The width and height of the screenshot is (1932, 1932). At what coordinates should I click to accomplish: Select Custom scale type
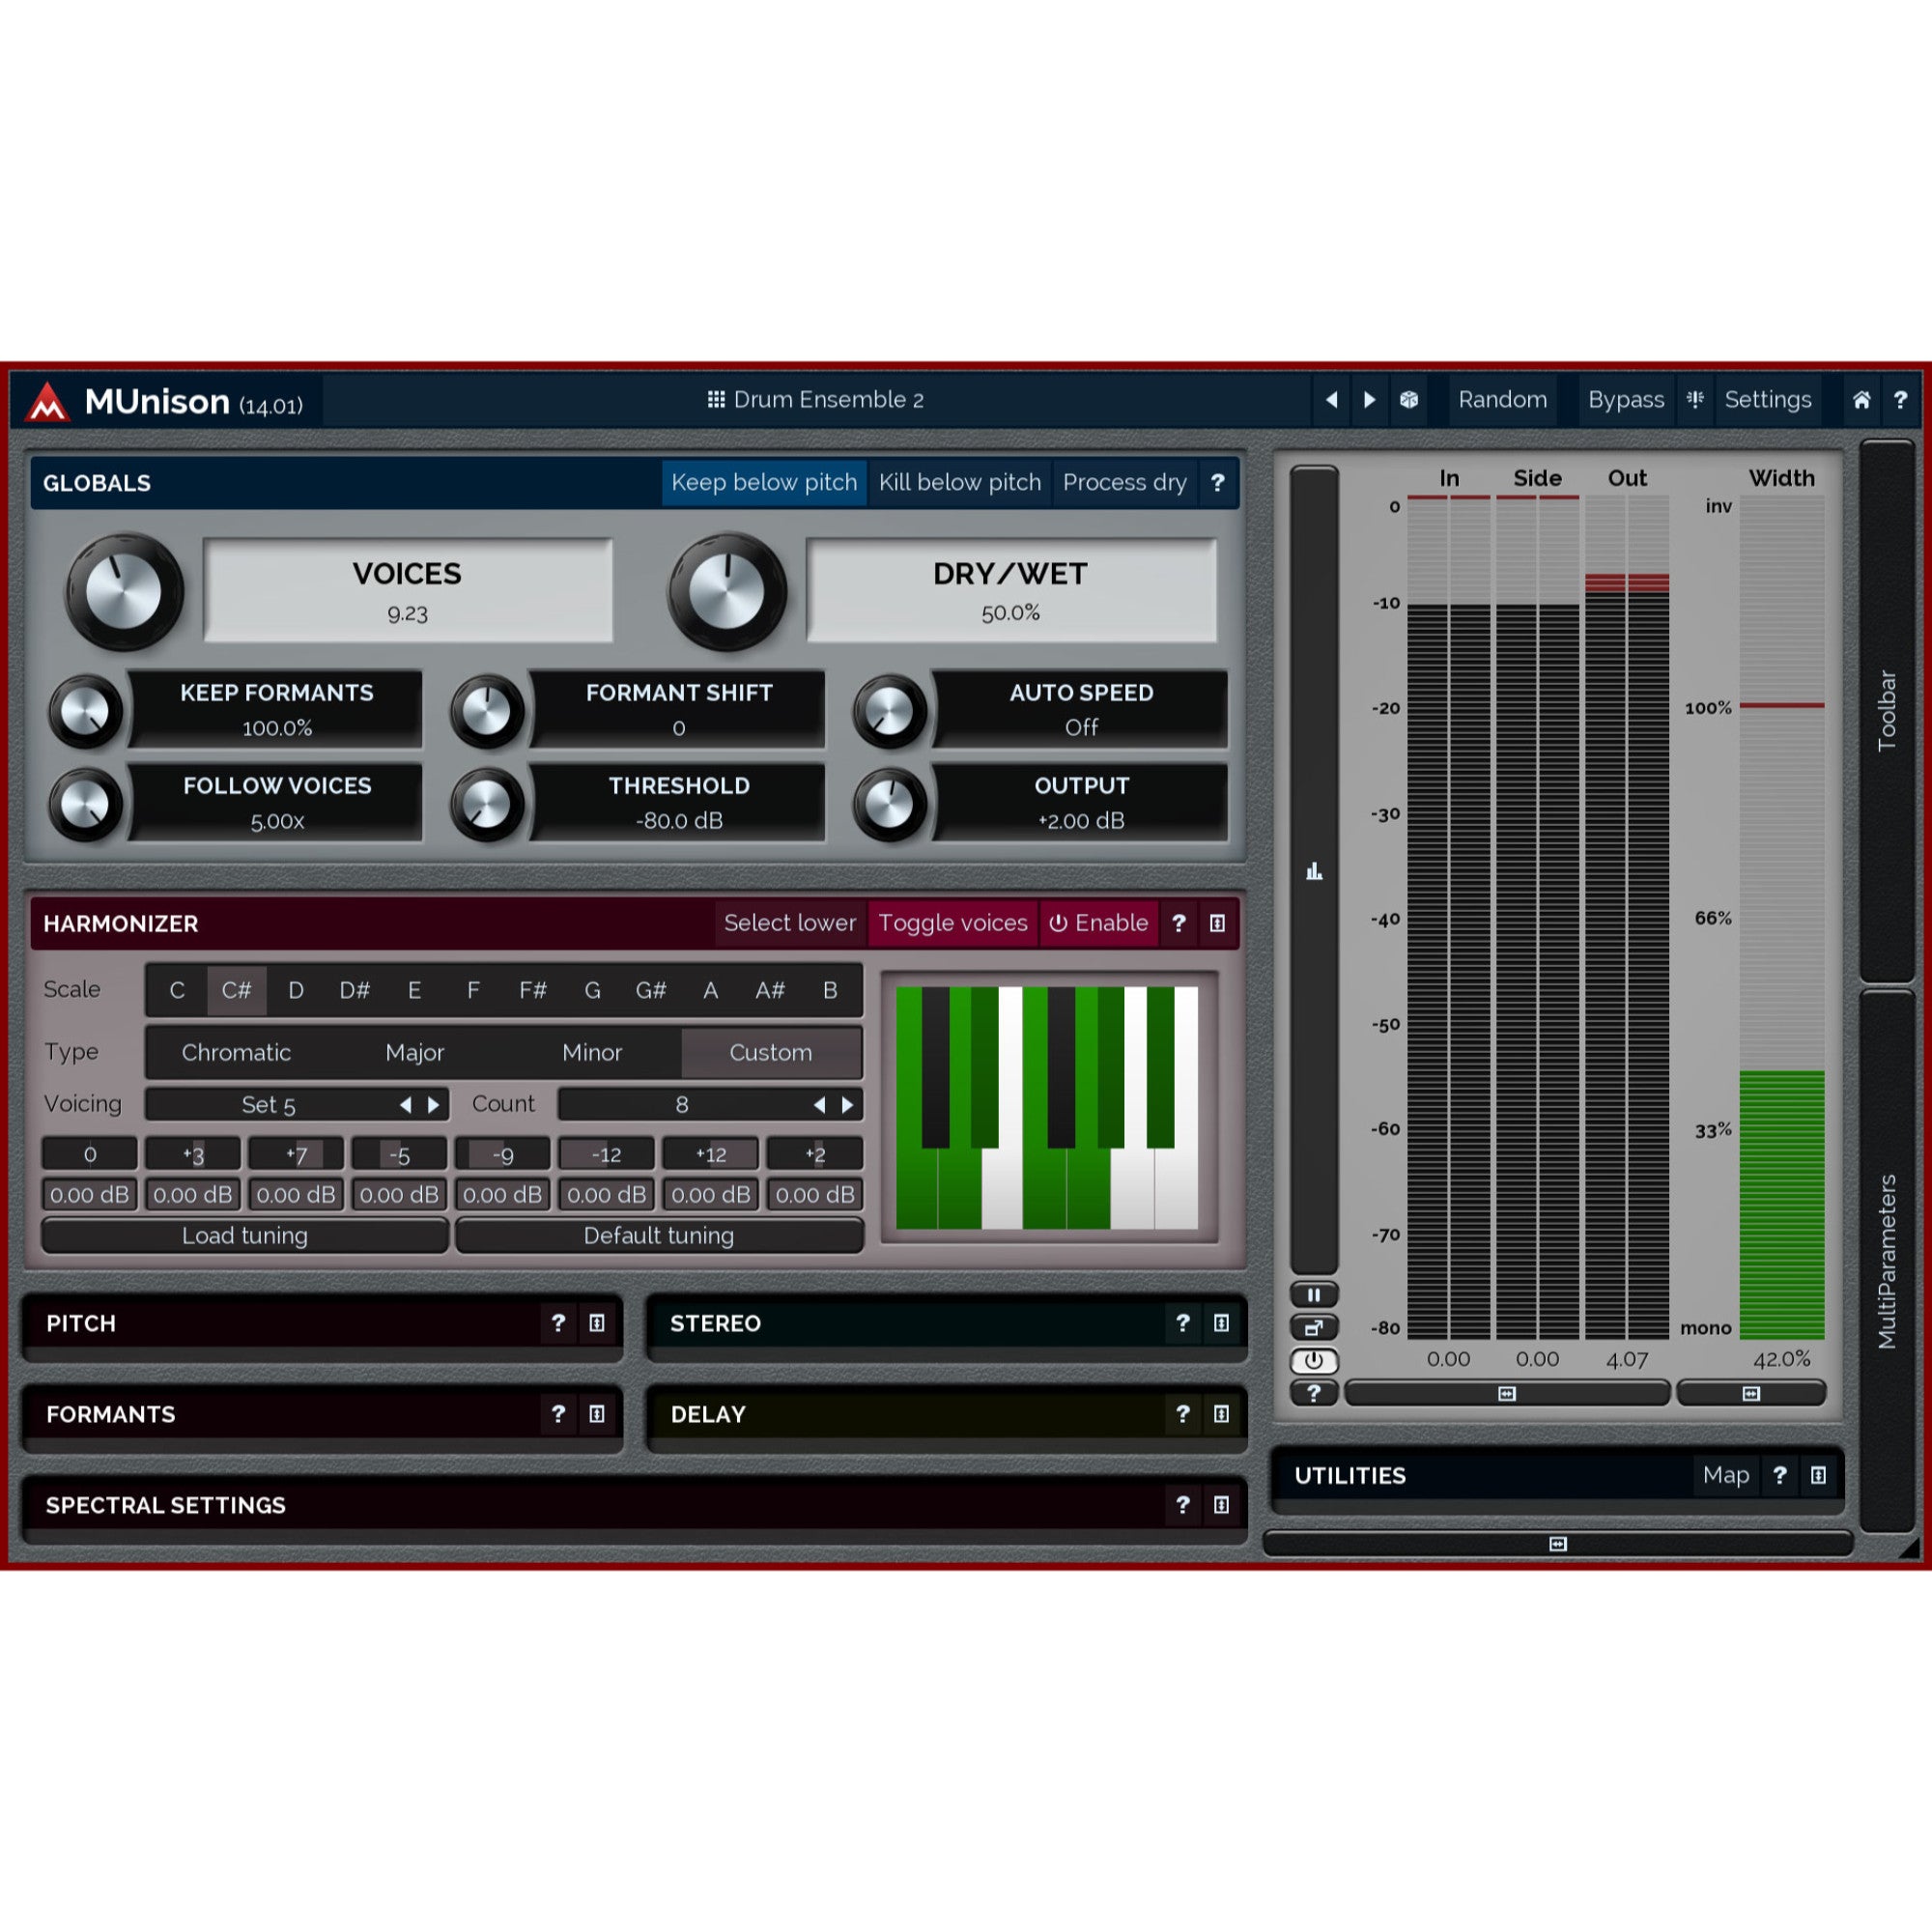[x=771, y=1052]
